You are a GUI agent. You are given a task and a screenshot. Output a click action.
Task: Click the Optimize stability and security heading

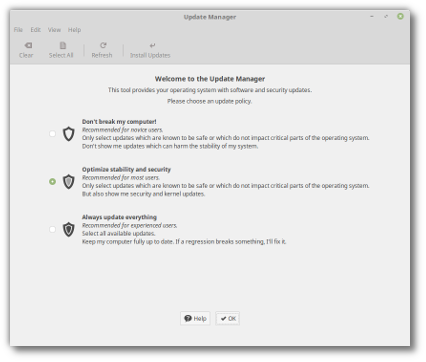pyautogui.click(x=126, y=169)
